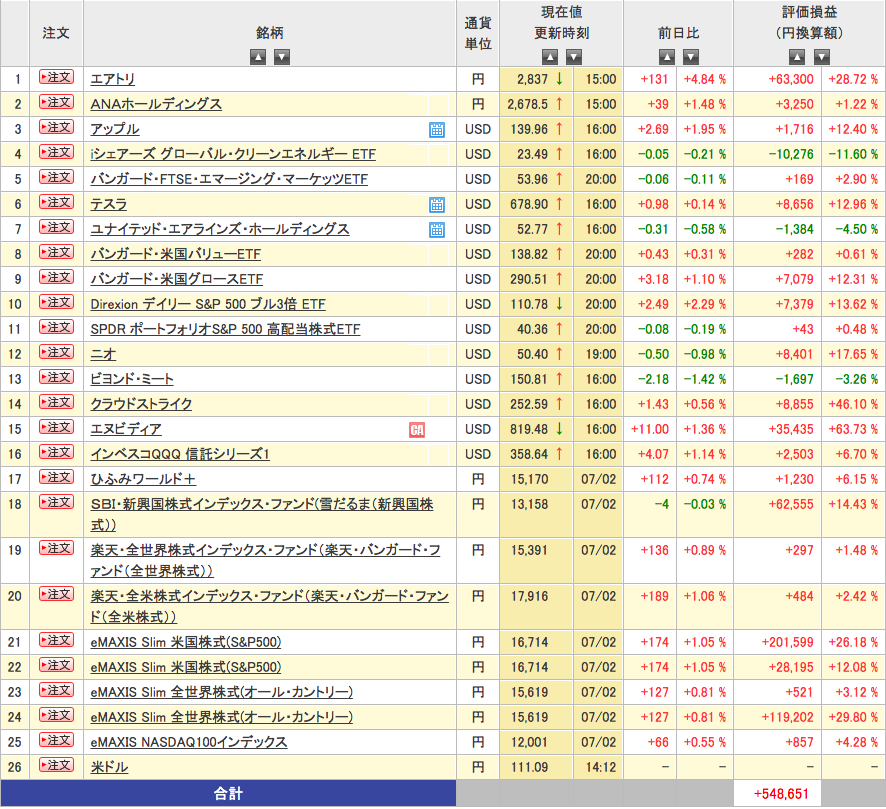Sort 現在値 column ascending arrow

click(x=550, y=57)
